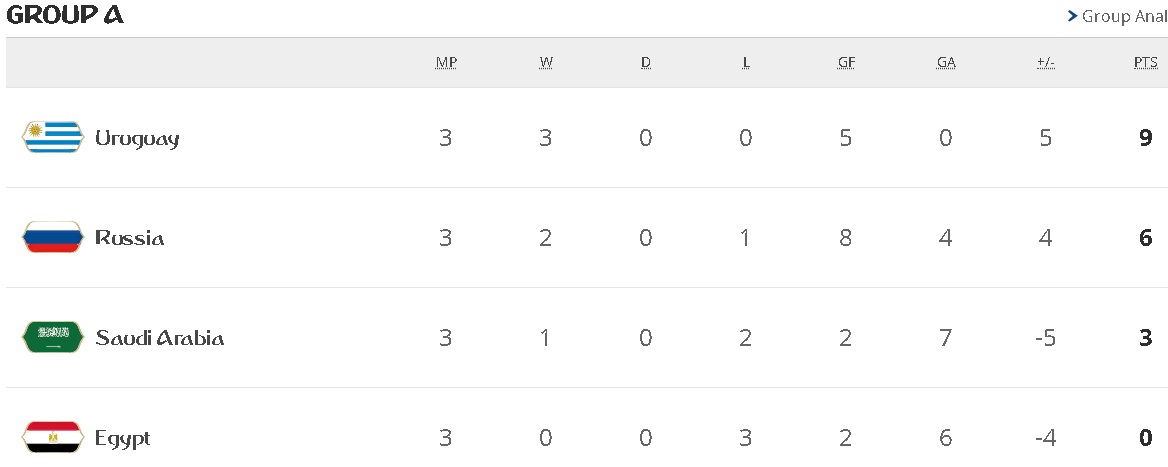This screenshot has width=1168, height=467.
Task: Open the Saudi Arabia team page
Action: [x=159, y=338]
